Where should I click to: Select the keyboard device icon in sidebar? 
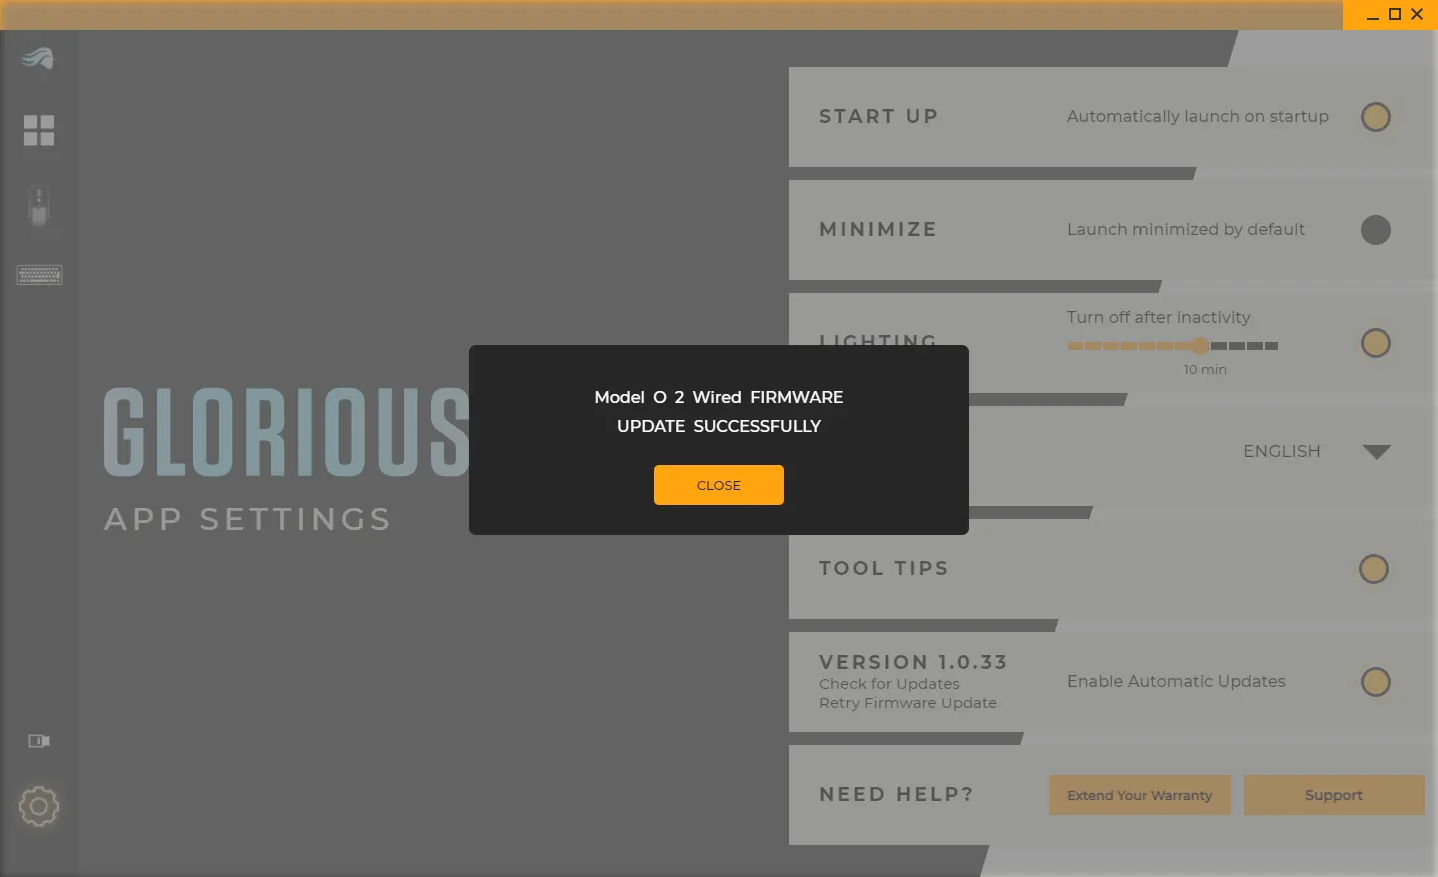pyautogui.click(x=39, y=274)
